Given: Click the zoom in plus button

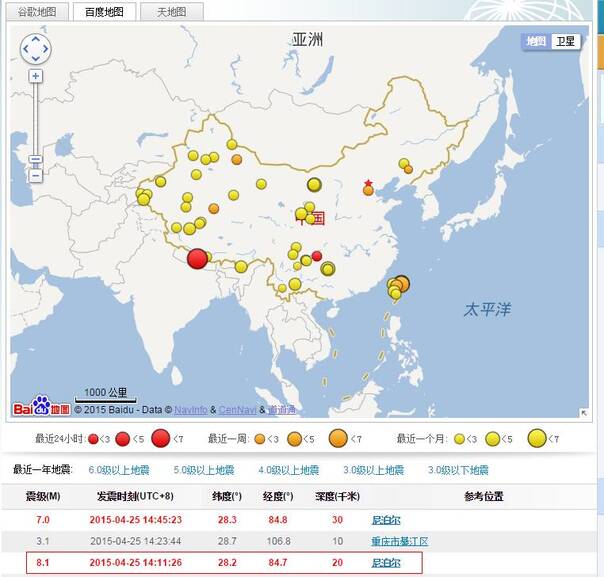Looking at the screenshot, I should click(36, 76).
